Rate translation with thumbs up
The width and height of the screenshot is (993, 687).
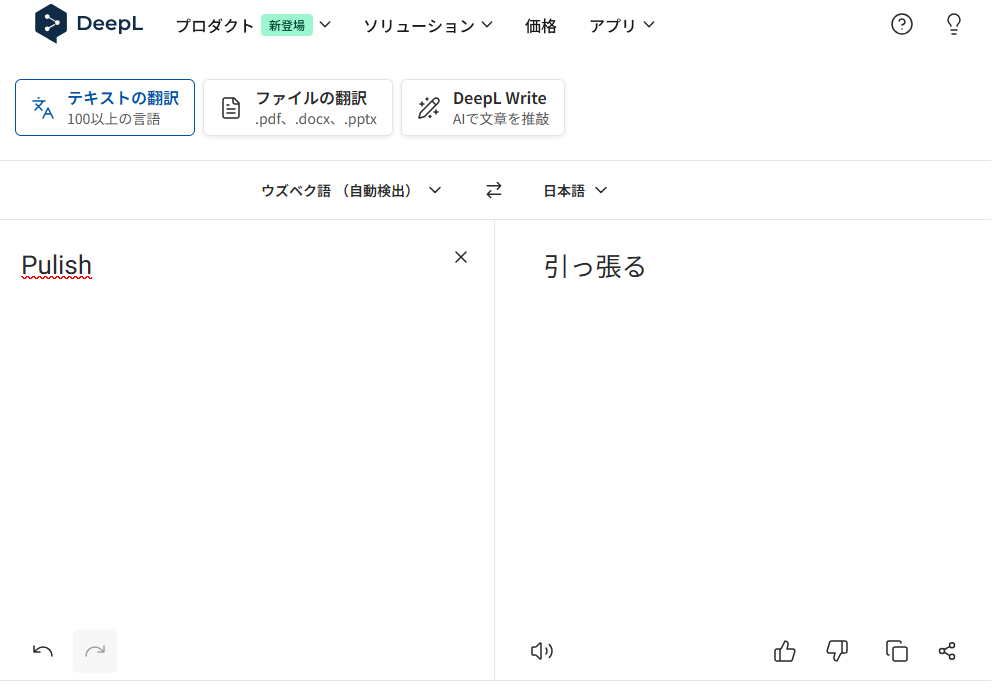coord(785,651)
